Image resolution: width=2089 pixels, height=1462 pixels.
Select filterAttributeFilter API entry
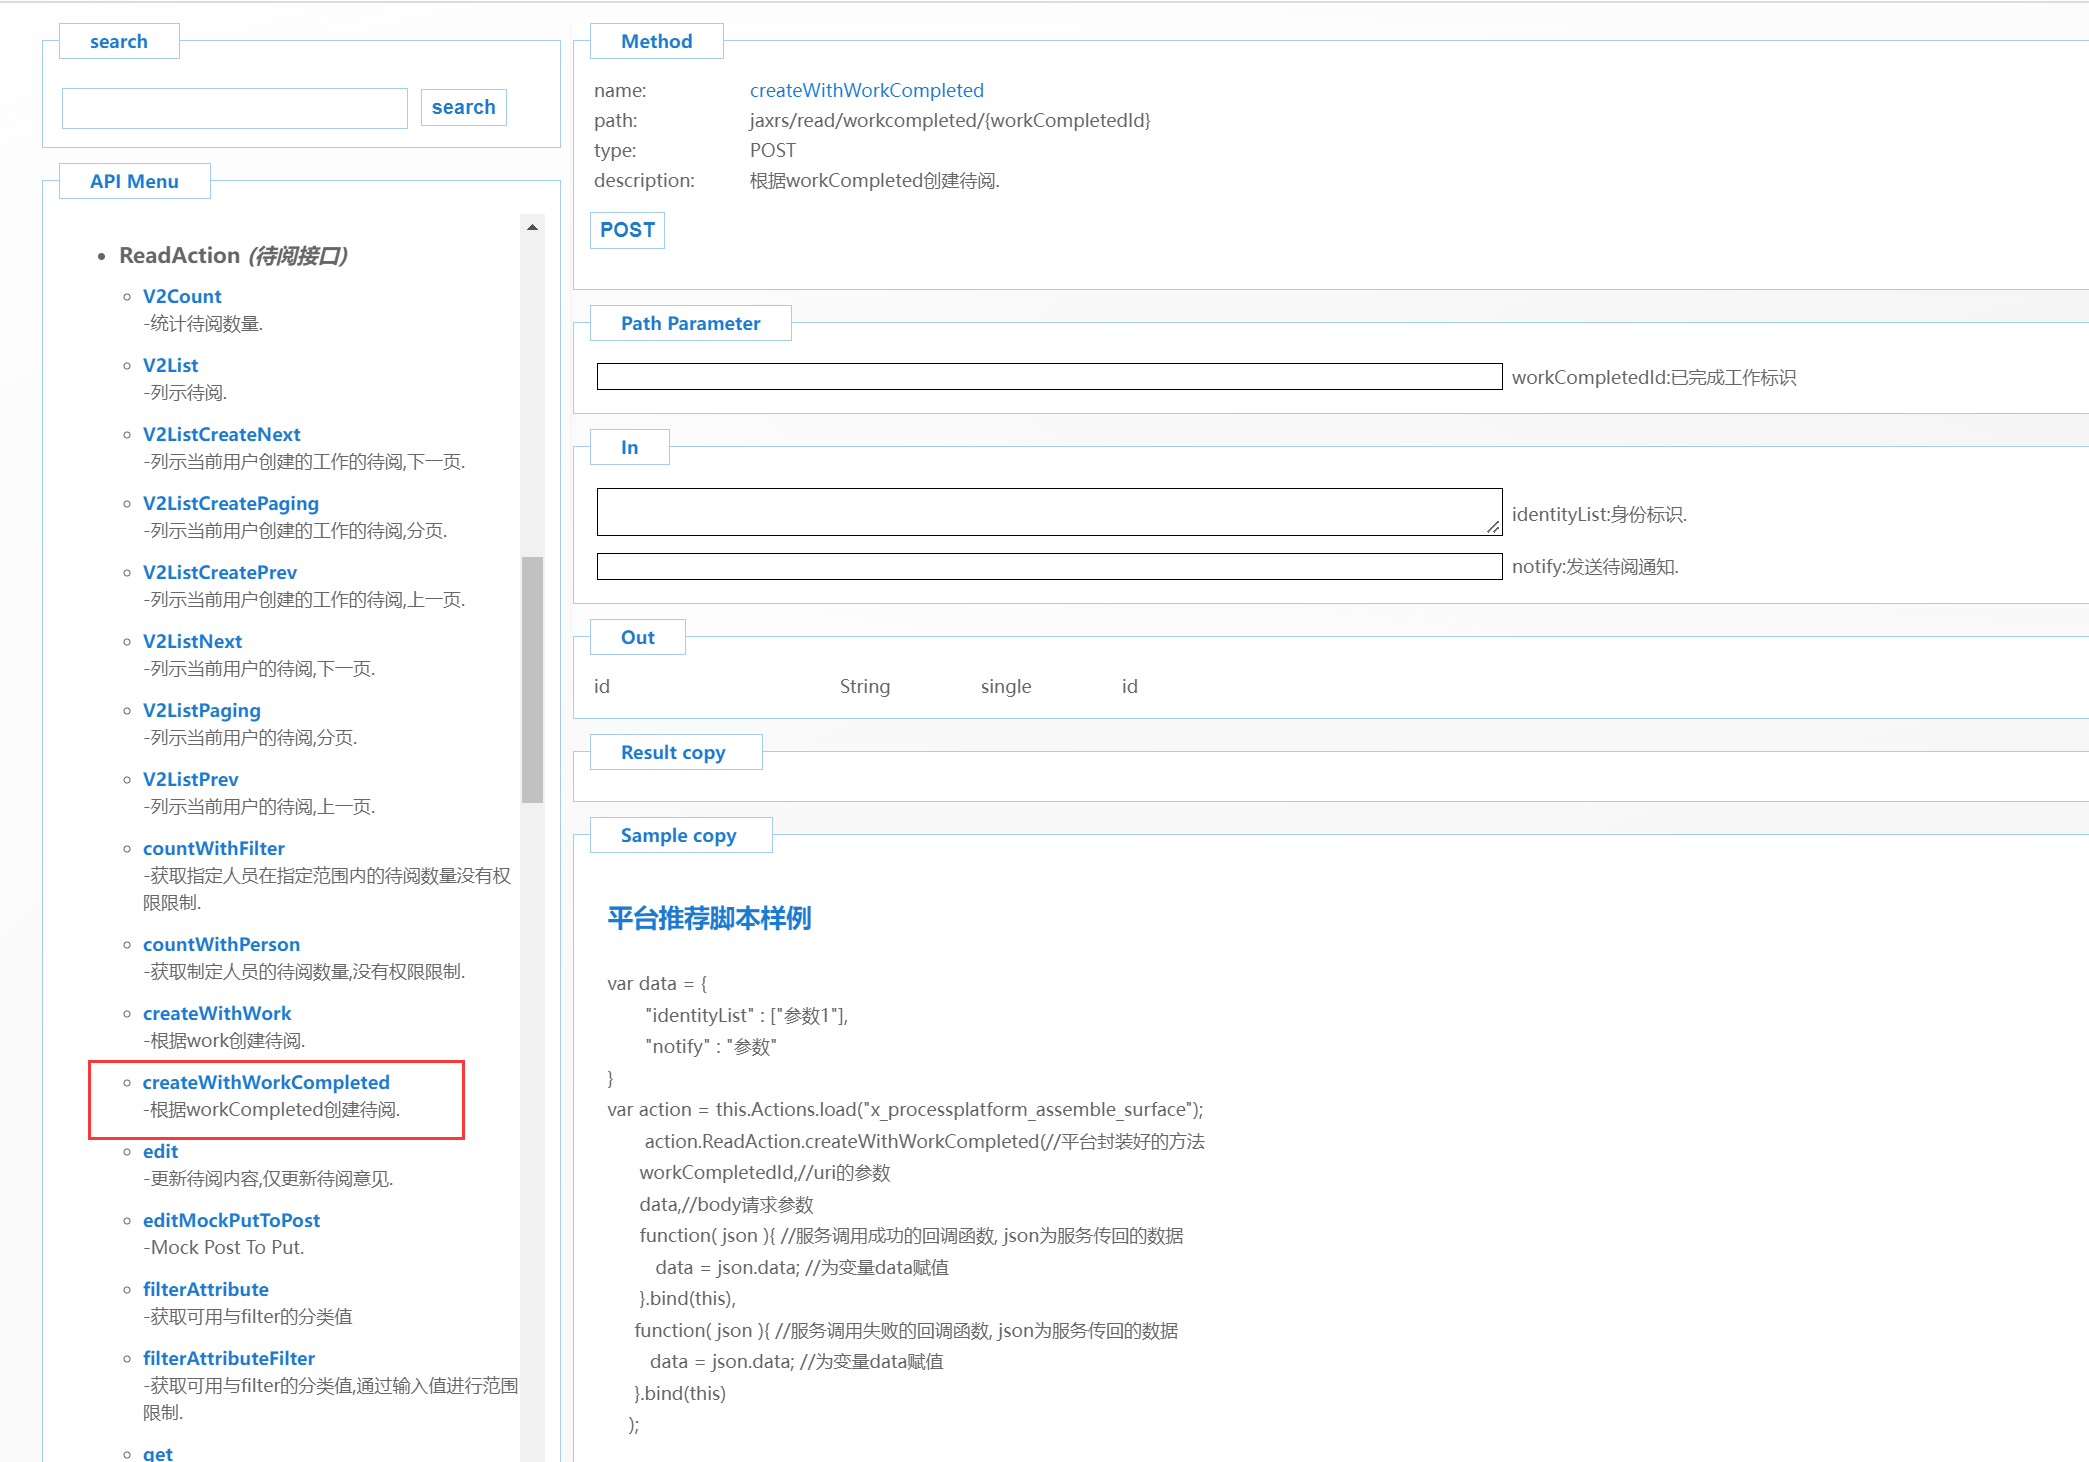point(228,1358)
